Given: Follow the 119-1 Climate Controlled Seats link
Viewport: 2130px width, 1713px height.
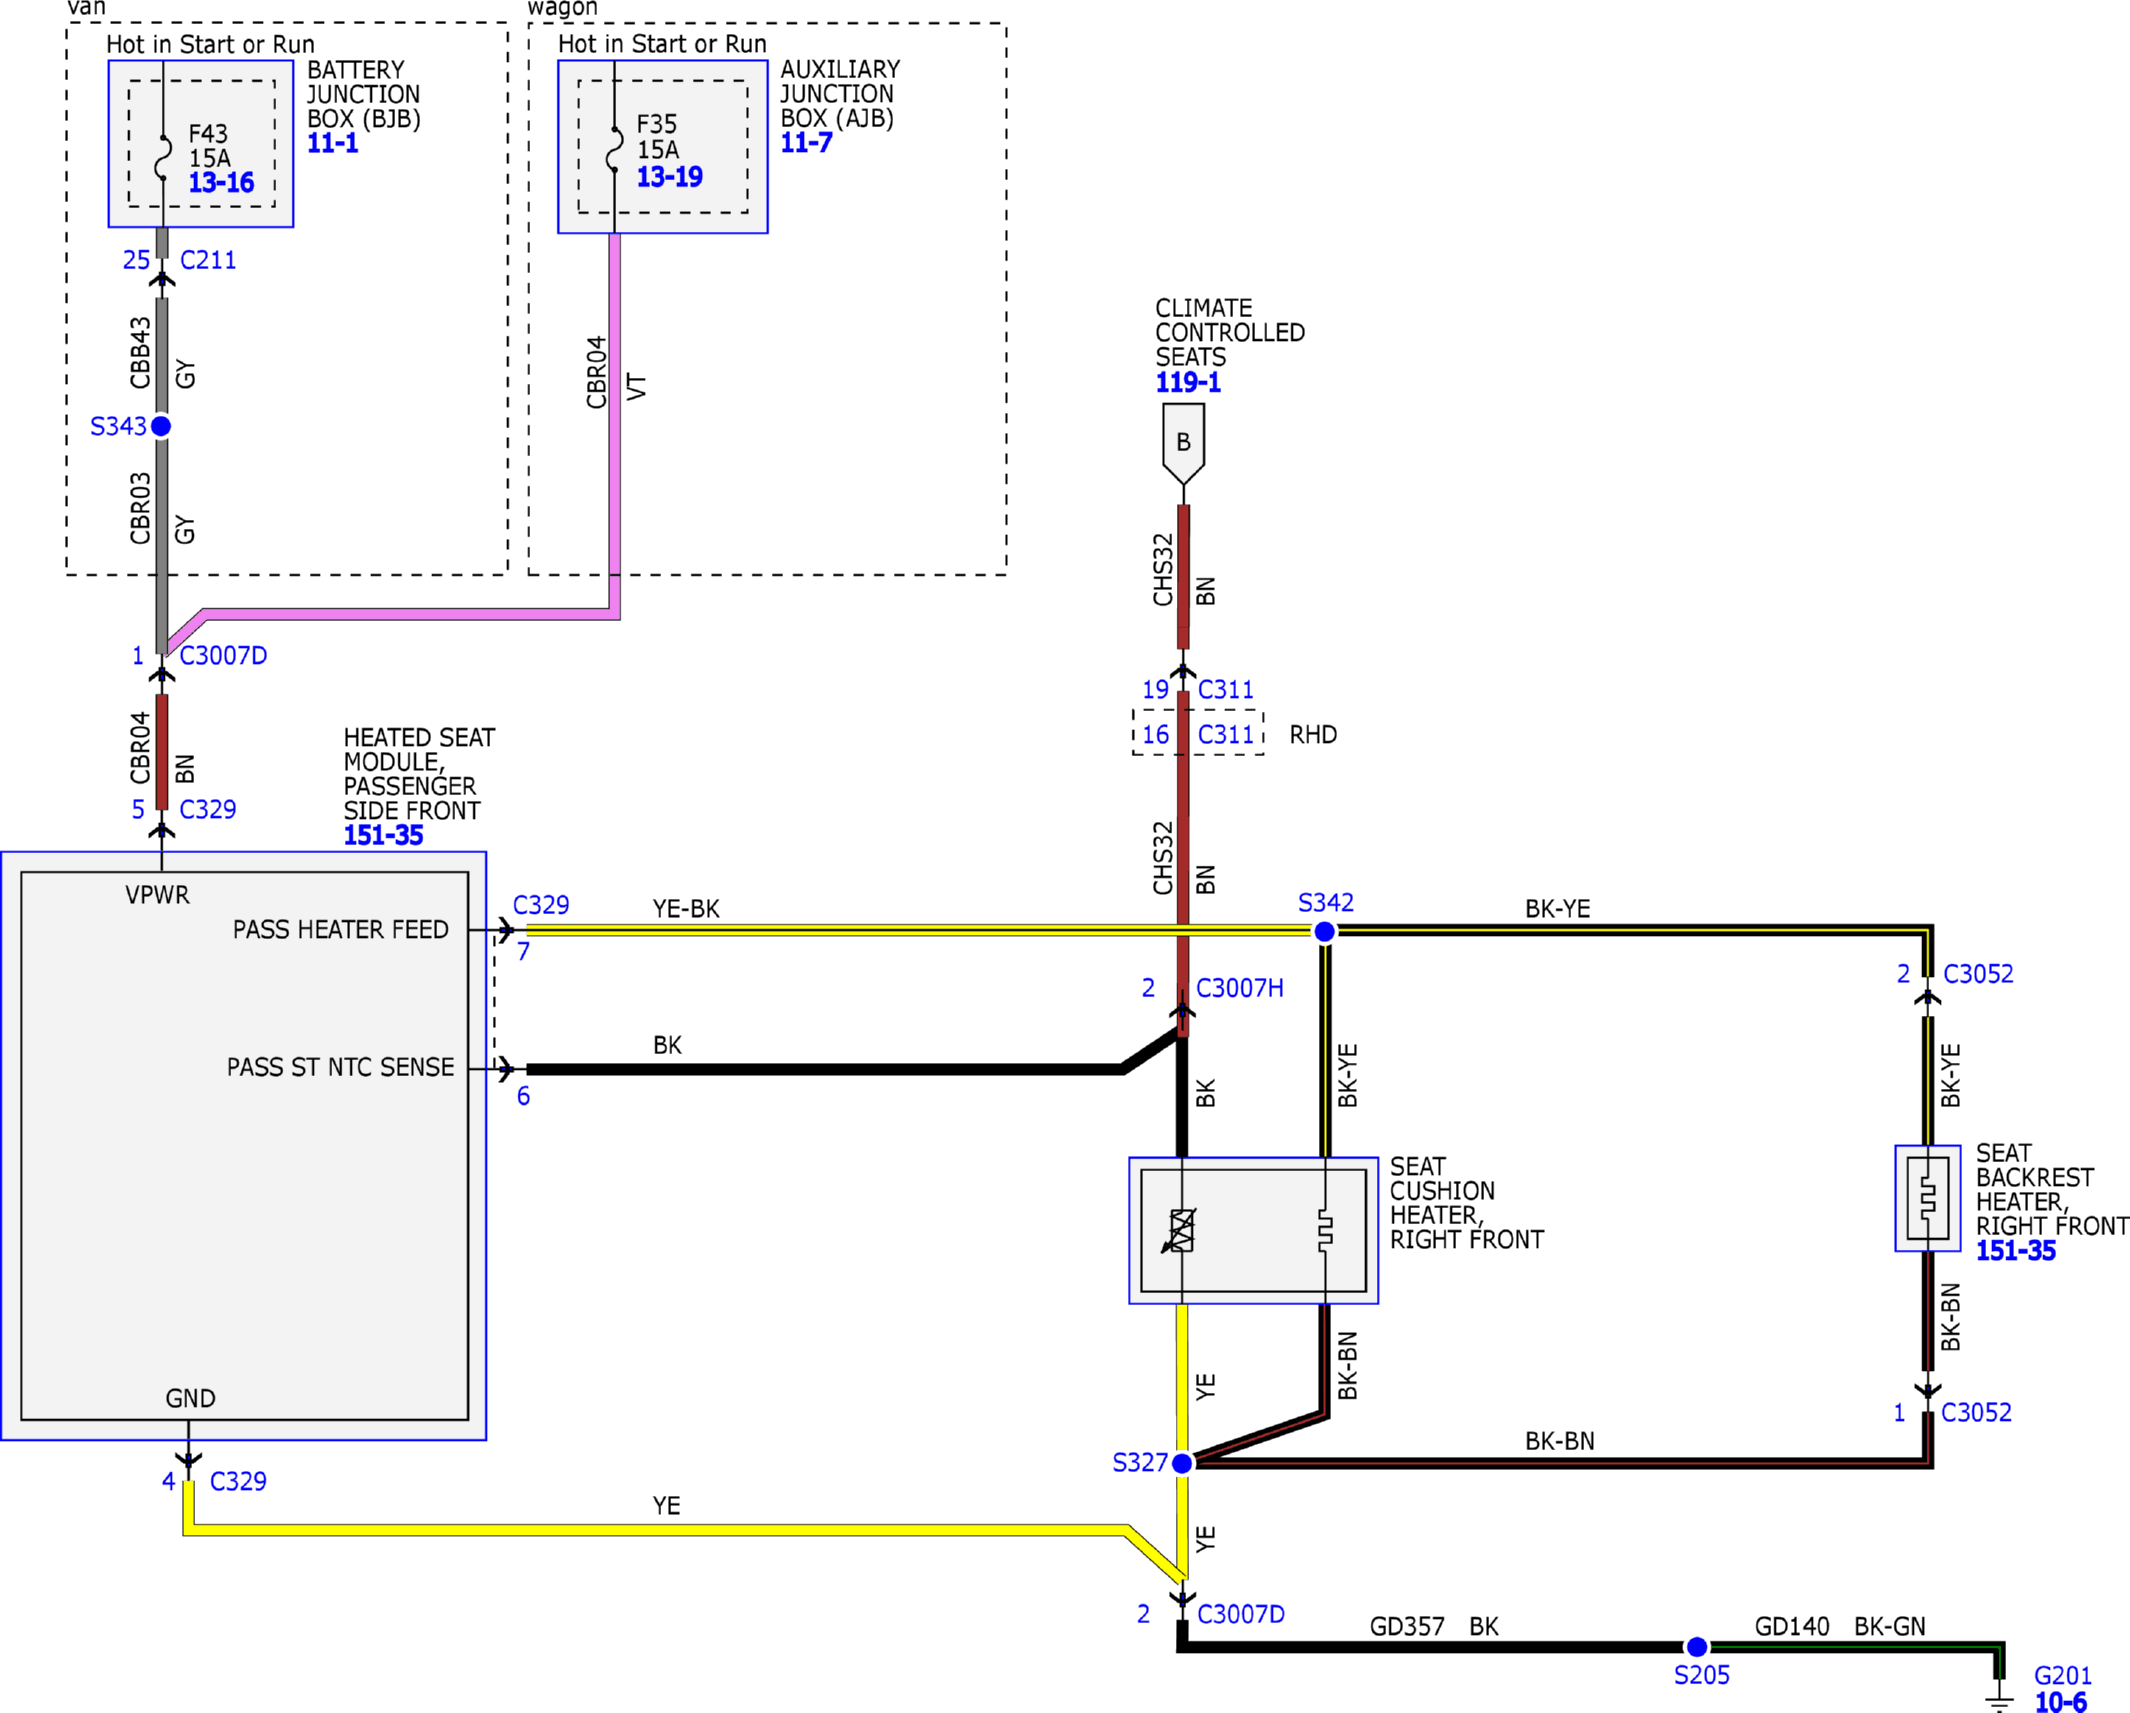Looking at the screenshot, I should 1188,382.
